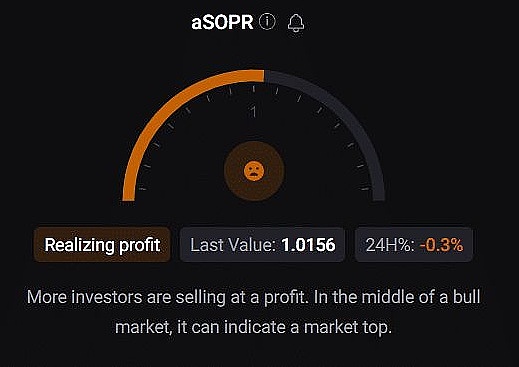Viewport: 519px width, 367px height.
Task: Click the 24H% -0.3% box
Action: (414, 245)
